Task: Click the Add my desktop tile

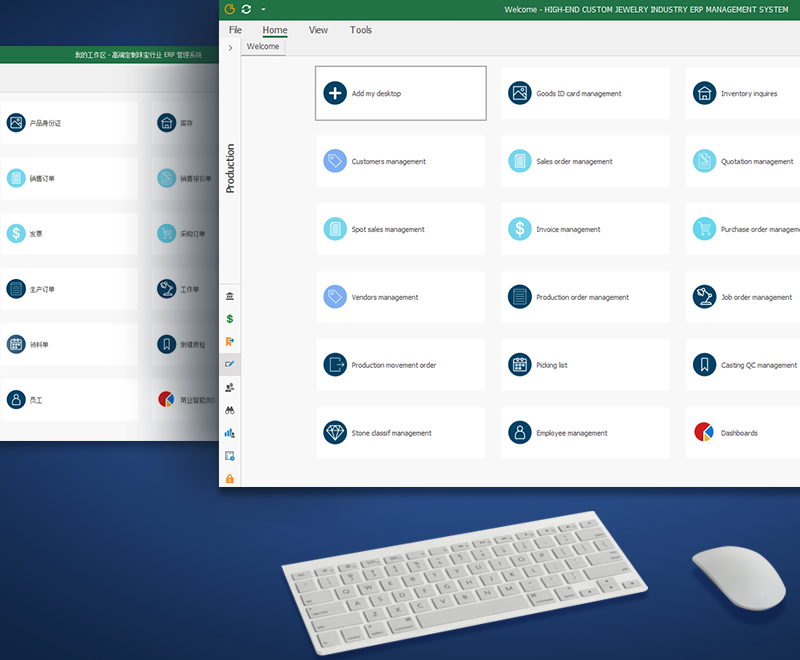Action: pyautogui.click(x=400, y=94)
